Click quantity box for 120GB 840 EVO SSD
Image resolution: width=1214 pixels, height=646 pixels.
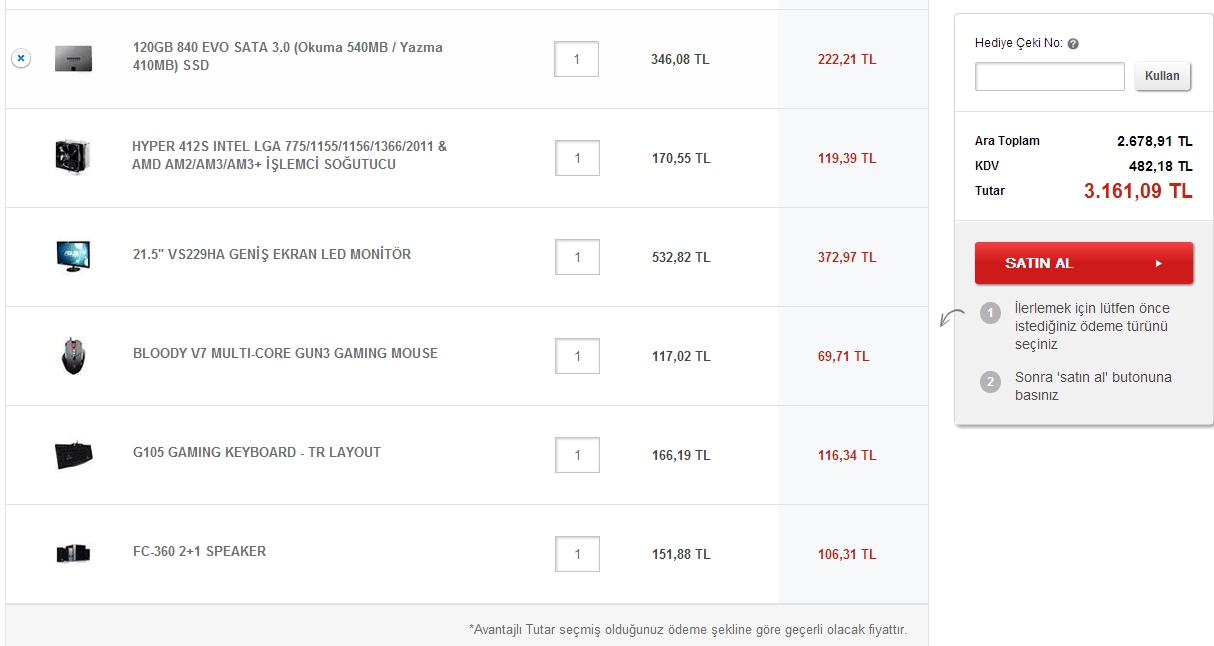577,59
